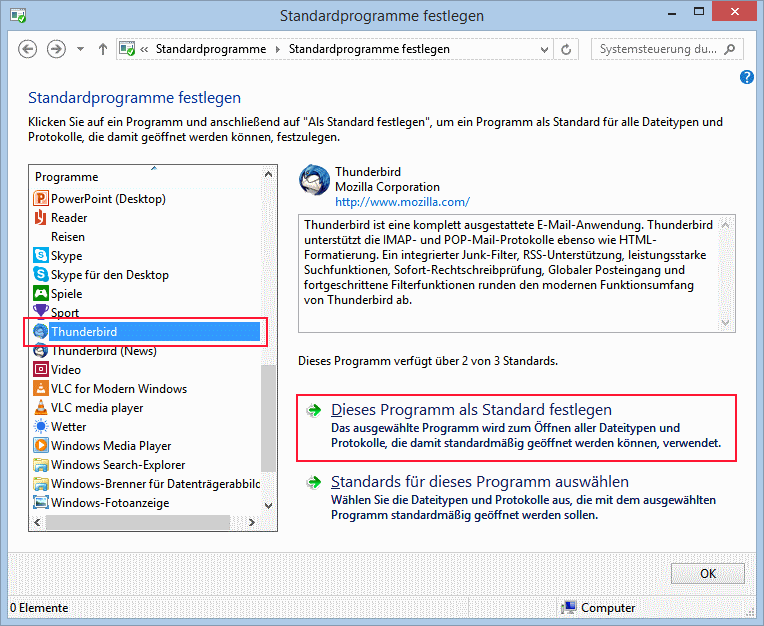Click the Windows Media Player icon

point(40,446)
